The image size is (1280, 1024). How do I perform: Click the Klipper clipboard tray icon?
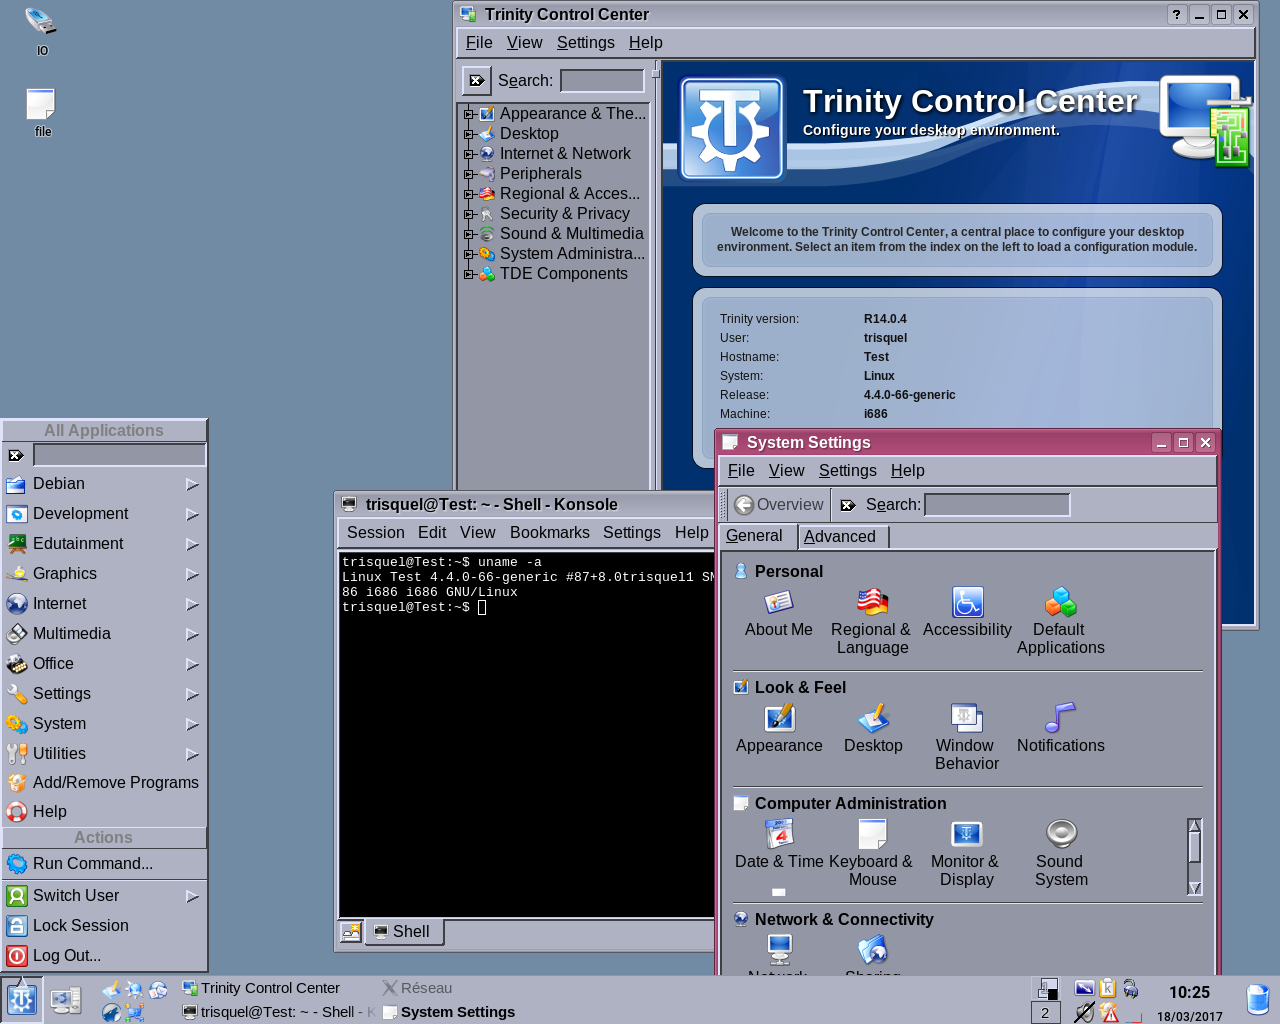(x=1108, y=988)
